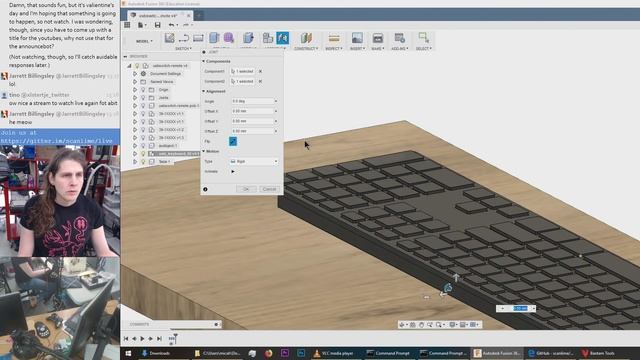This screenshot has width=640, height=360.
Task: Open the gitter.im scanlime live link
Action: [x=56, y=141]
